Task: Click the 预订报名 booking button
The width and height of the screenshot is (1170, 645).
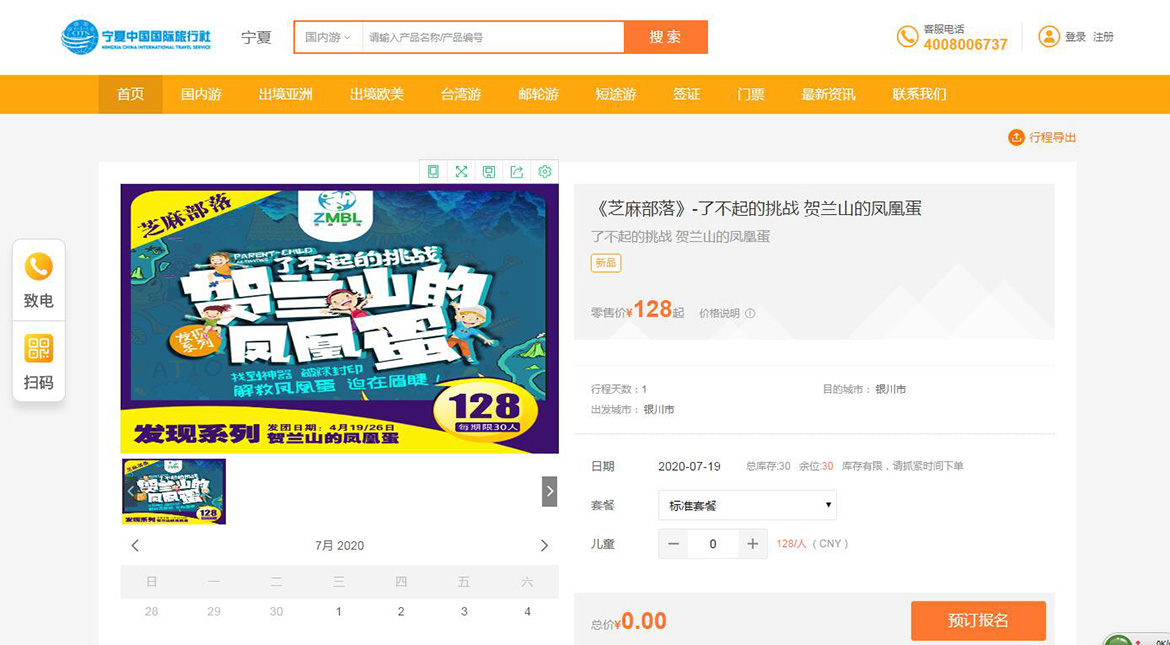Action: [x=977, y=621]
